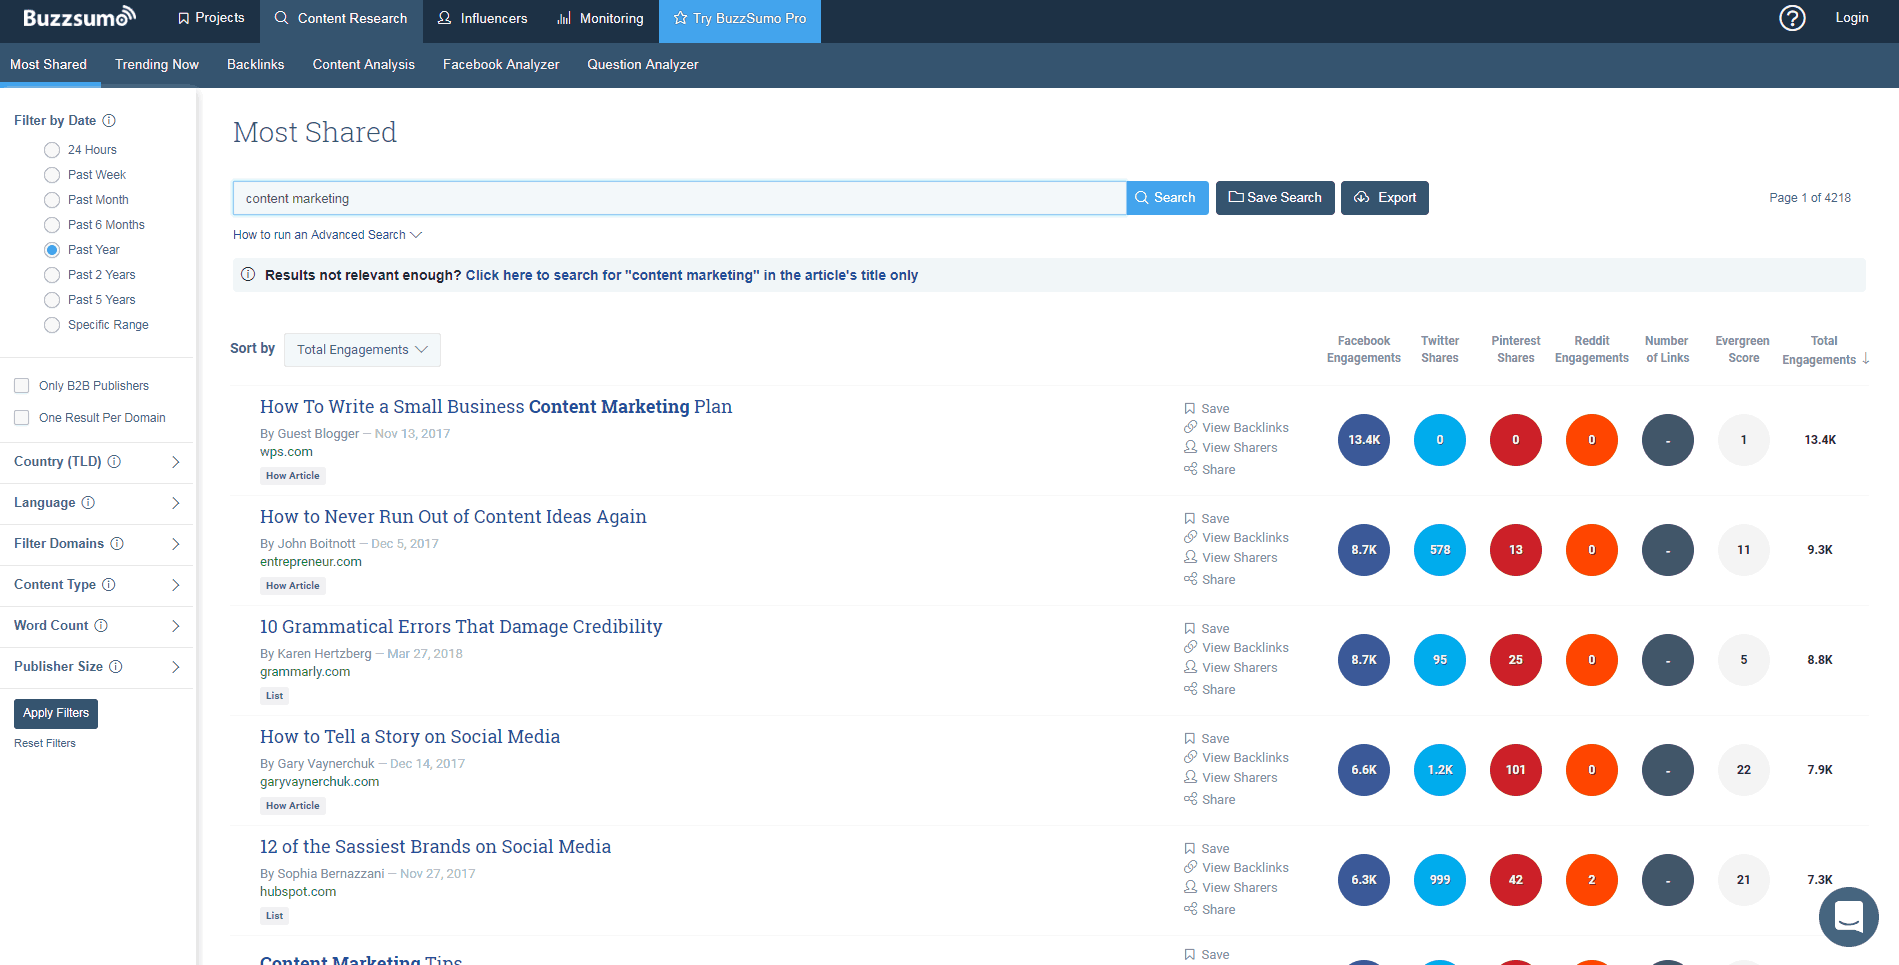Enable One Result Per Domain checkbox

click(x=21, y=418)
